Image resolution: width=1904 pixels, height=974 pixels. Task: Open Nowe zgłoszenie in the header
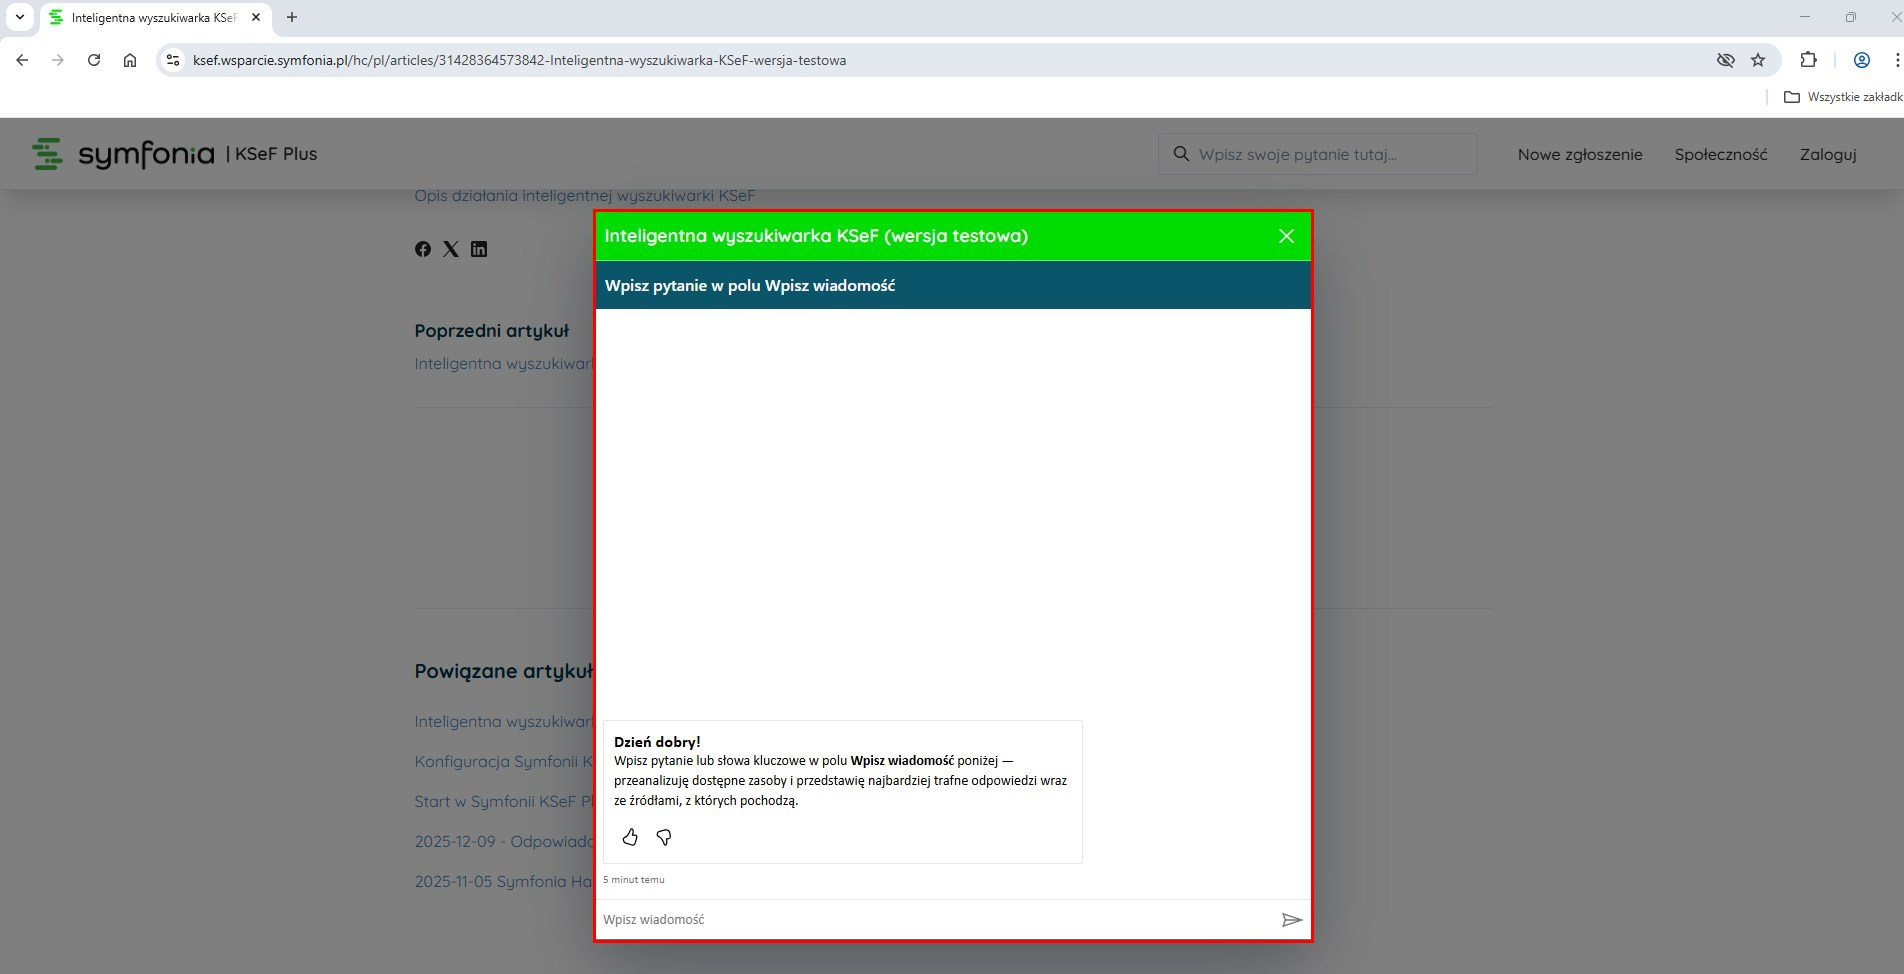[x=1579, y=154]
